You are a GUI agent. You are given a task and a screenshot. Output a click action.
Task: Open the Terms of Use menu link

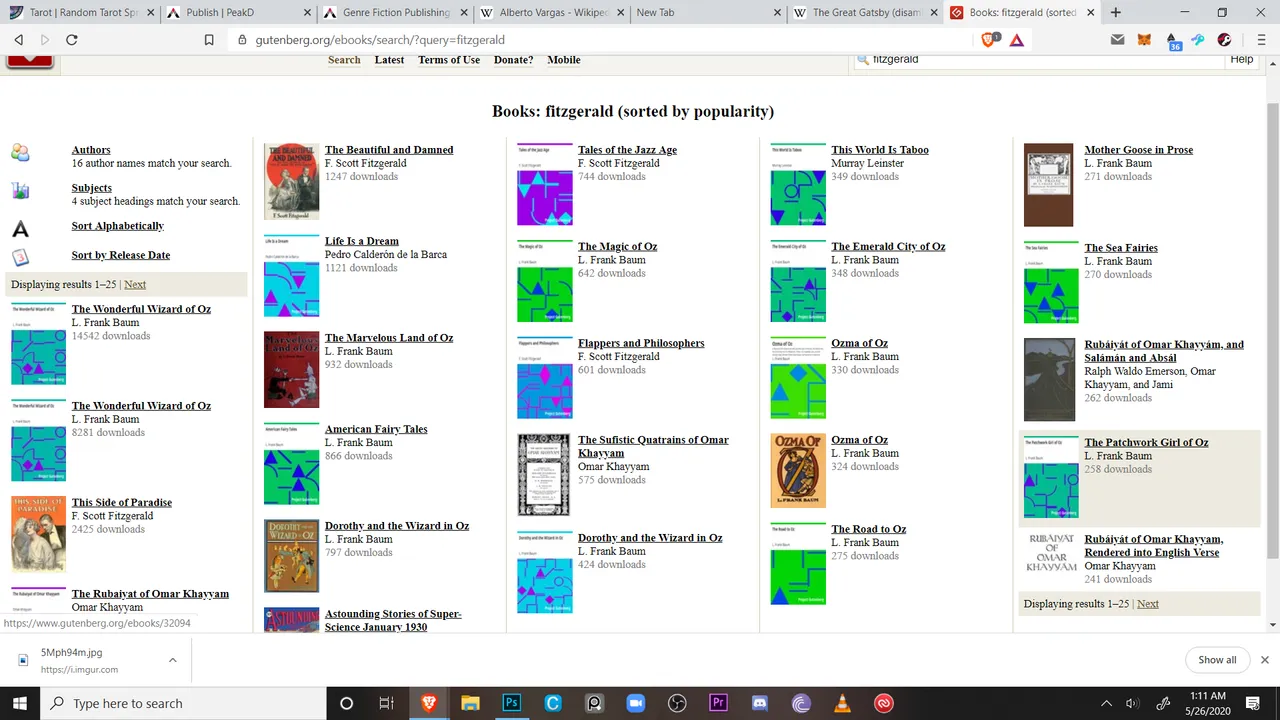pyautogui.click(x=449, y=60)
